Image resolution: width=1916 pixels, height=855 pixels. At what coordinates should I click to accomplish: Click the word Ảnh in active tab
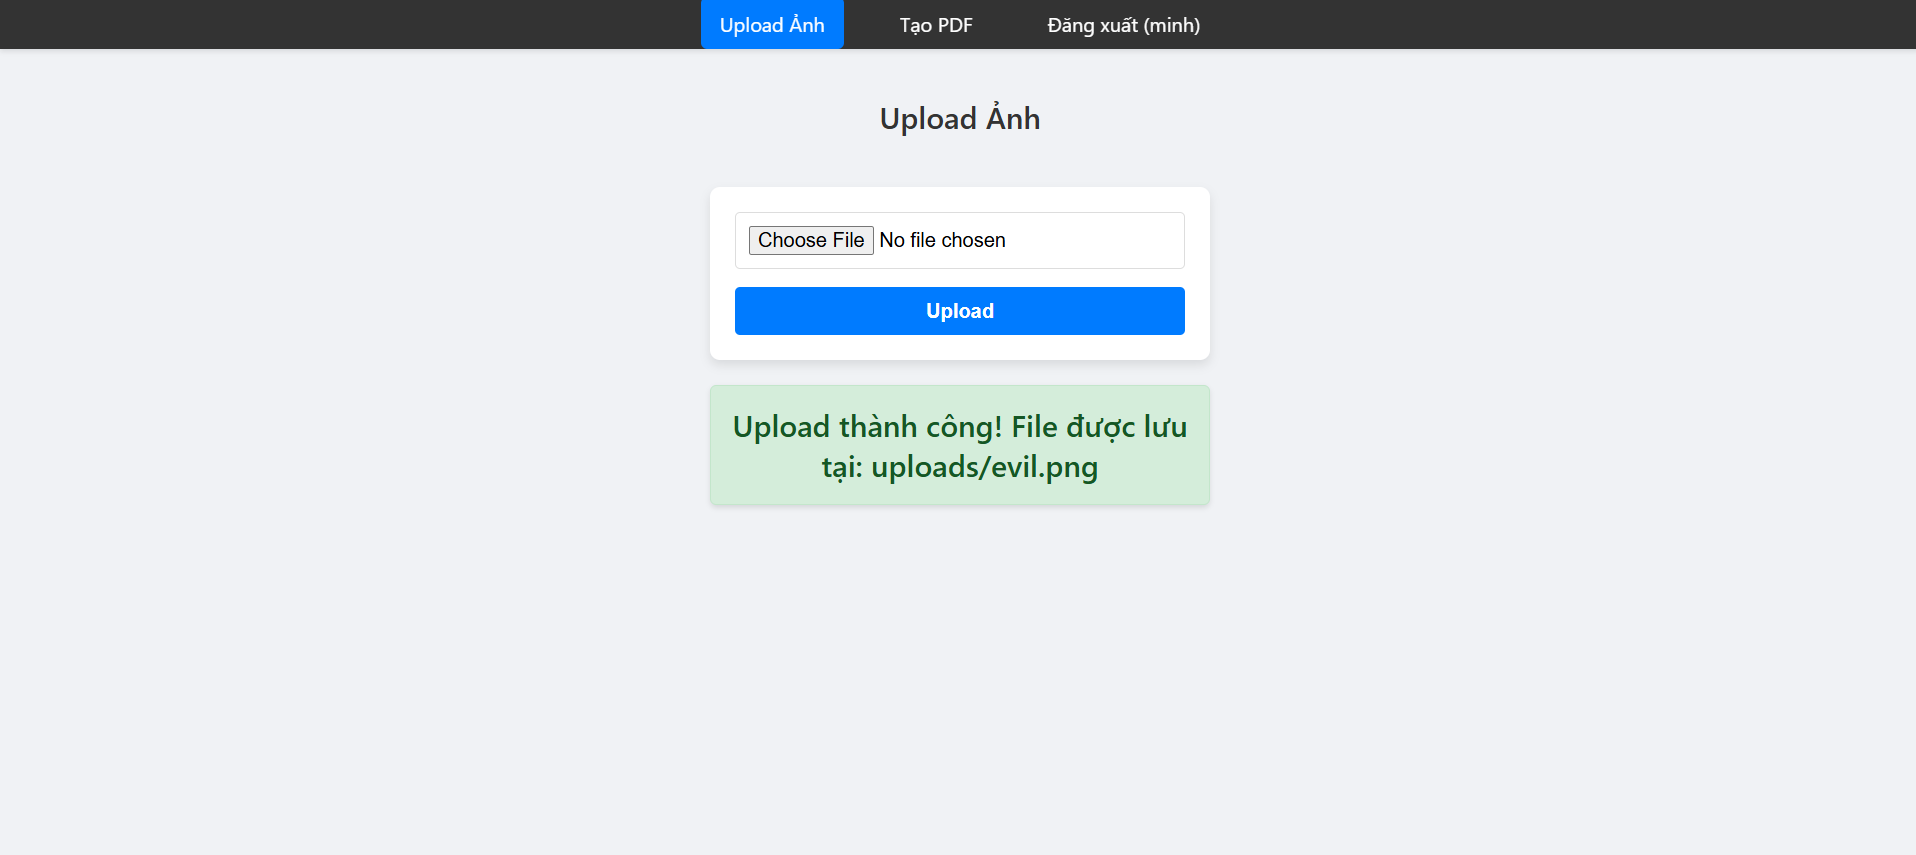tap(806, 25)
